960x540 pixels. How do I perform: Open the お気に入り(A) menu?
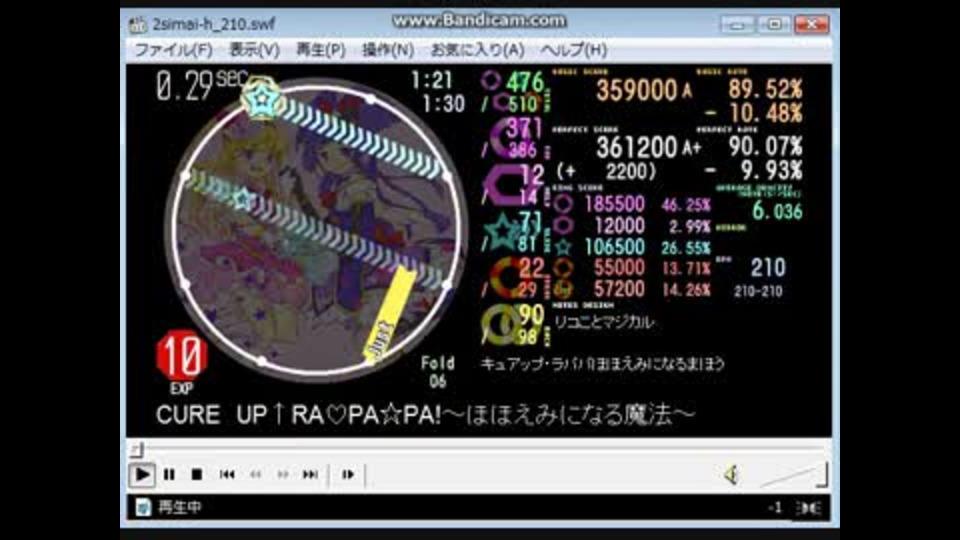(x=477, y=50)
